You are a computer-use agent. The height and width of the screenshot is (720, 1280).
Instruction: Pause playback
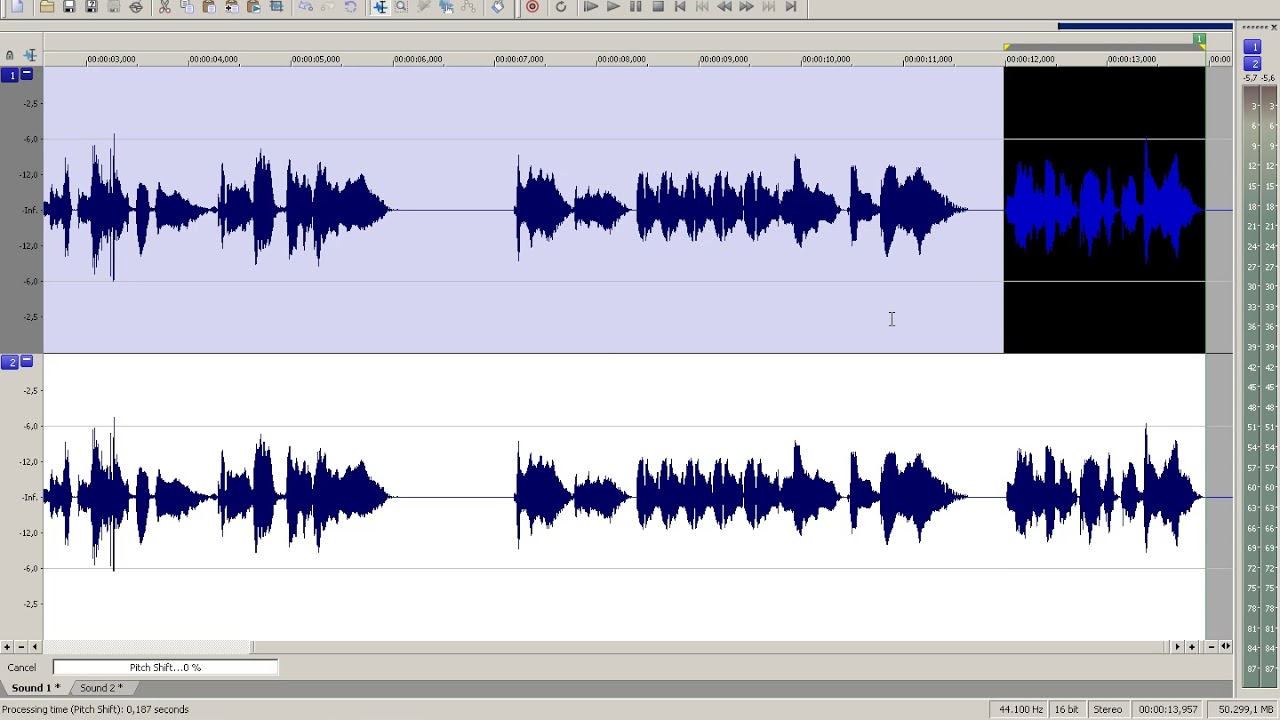[635, 6]
